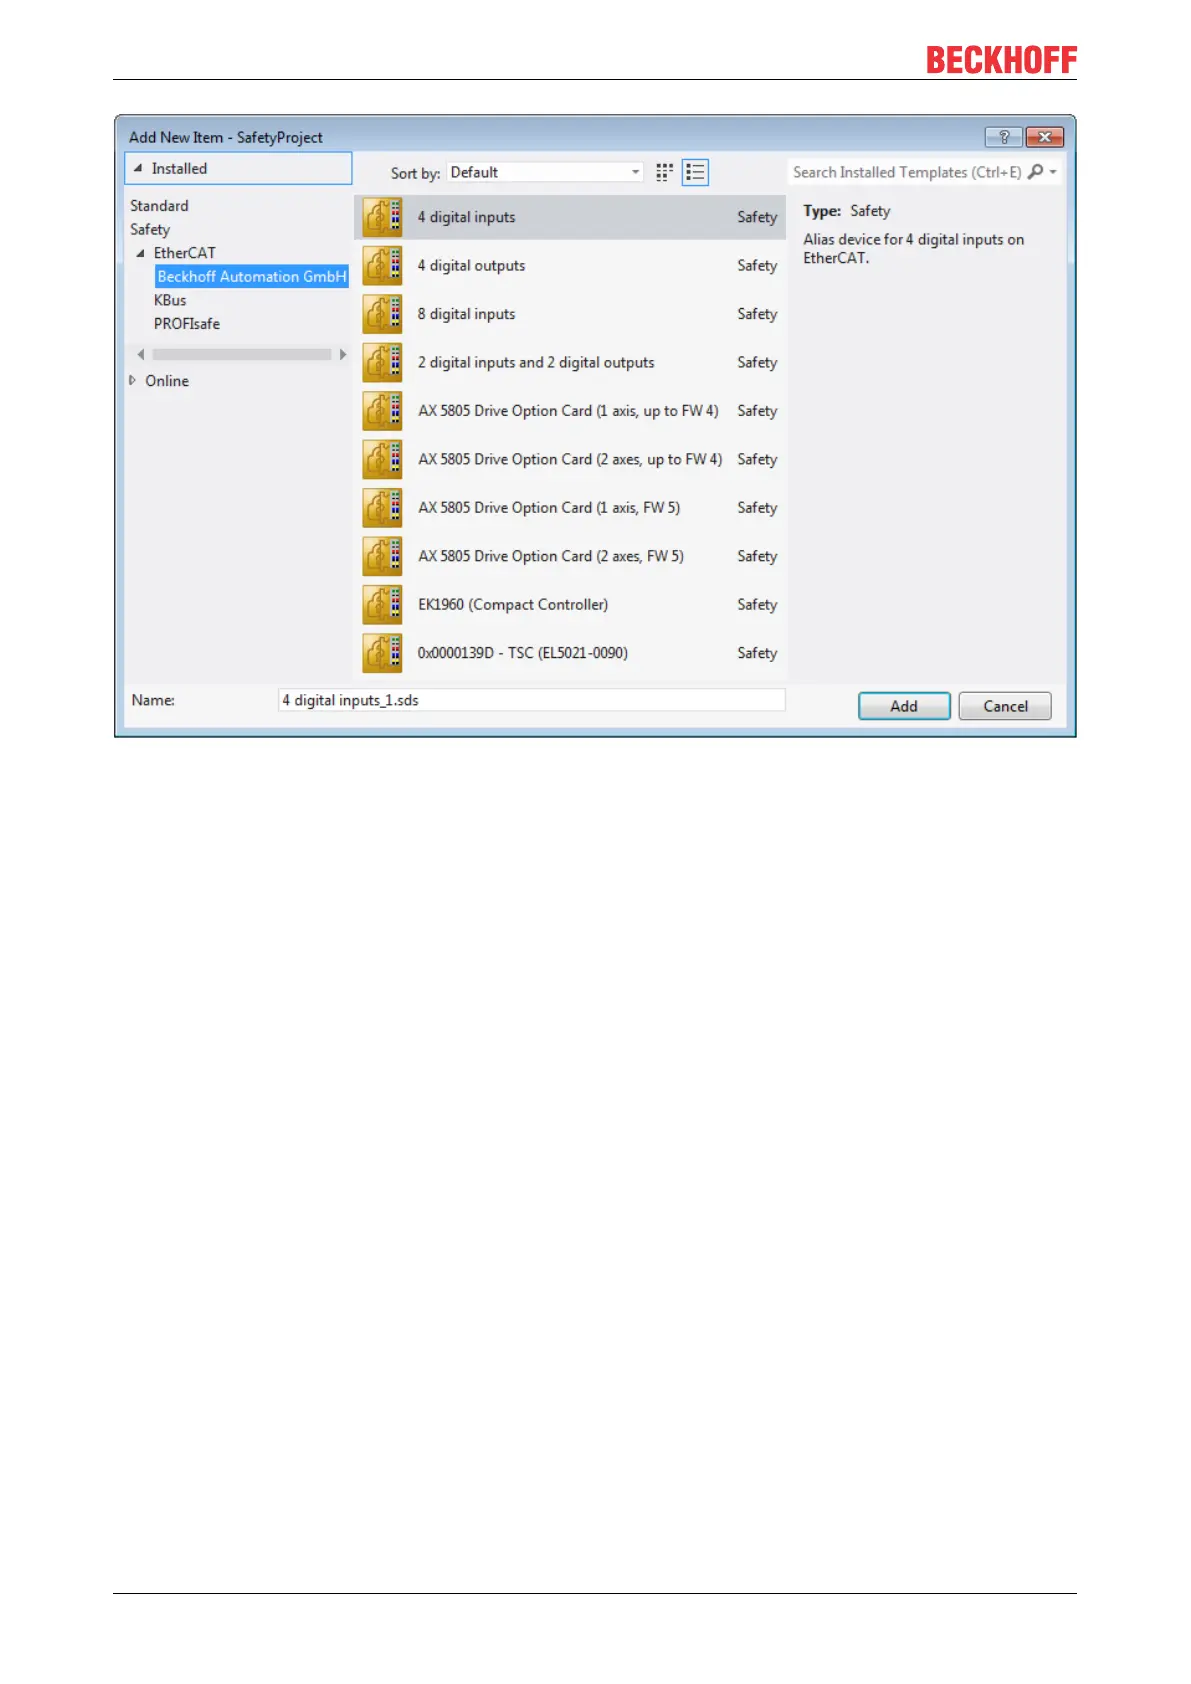Collapse the EtherCAT tree node
1191x1684 pixels.
[x=140, y=254]
